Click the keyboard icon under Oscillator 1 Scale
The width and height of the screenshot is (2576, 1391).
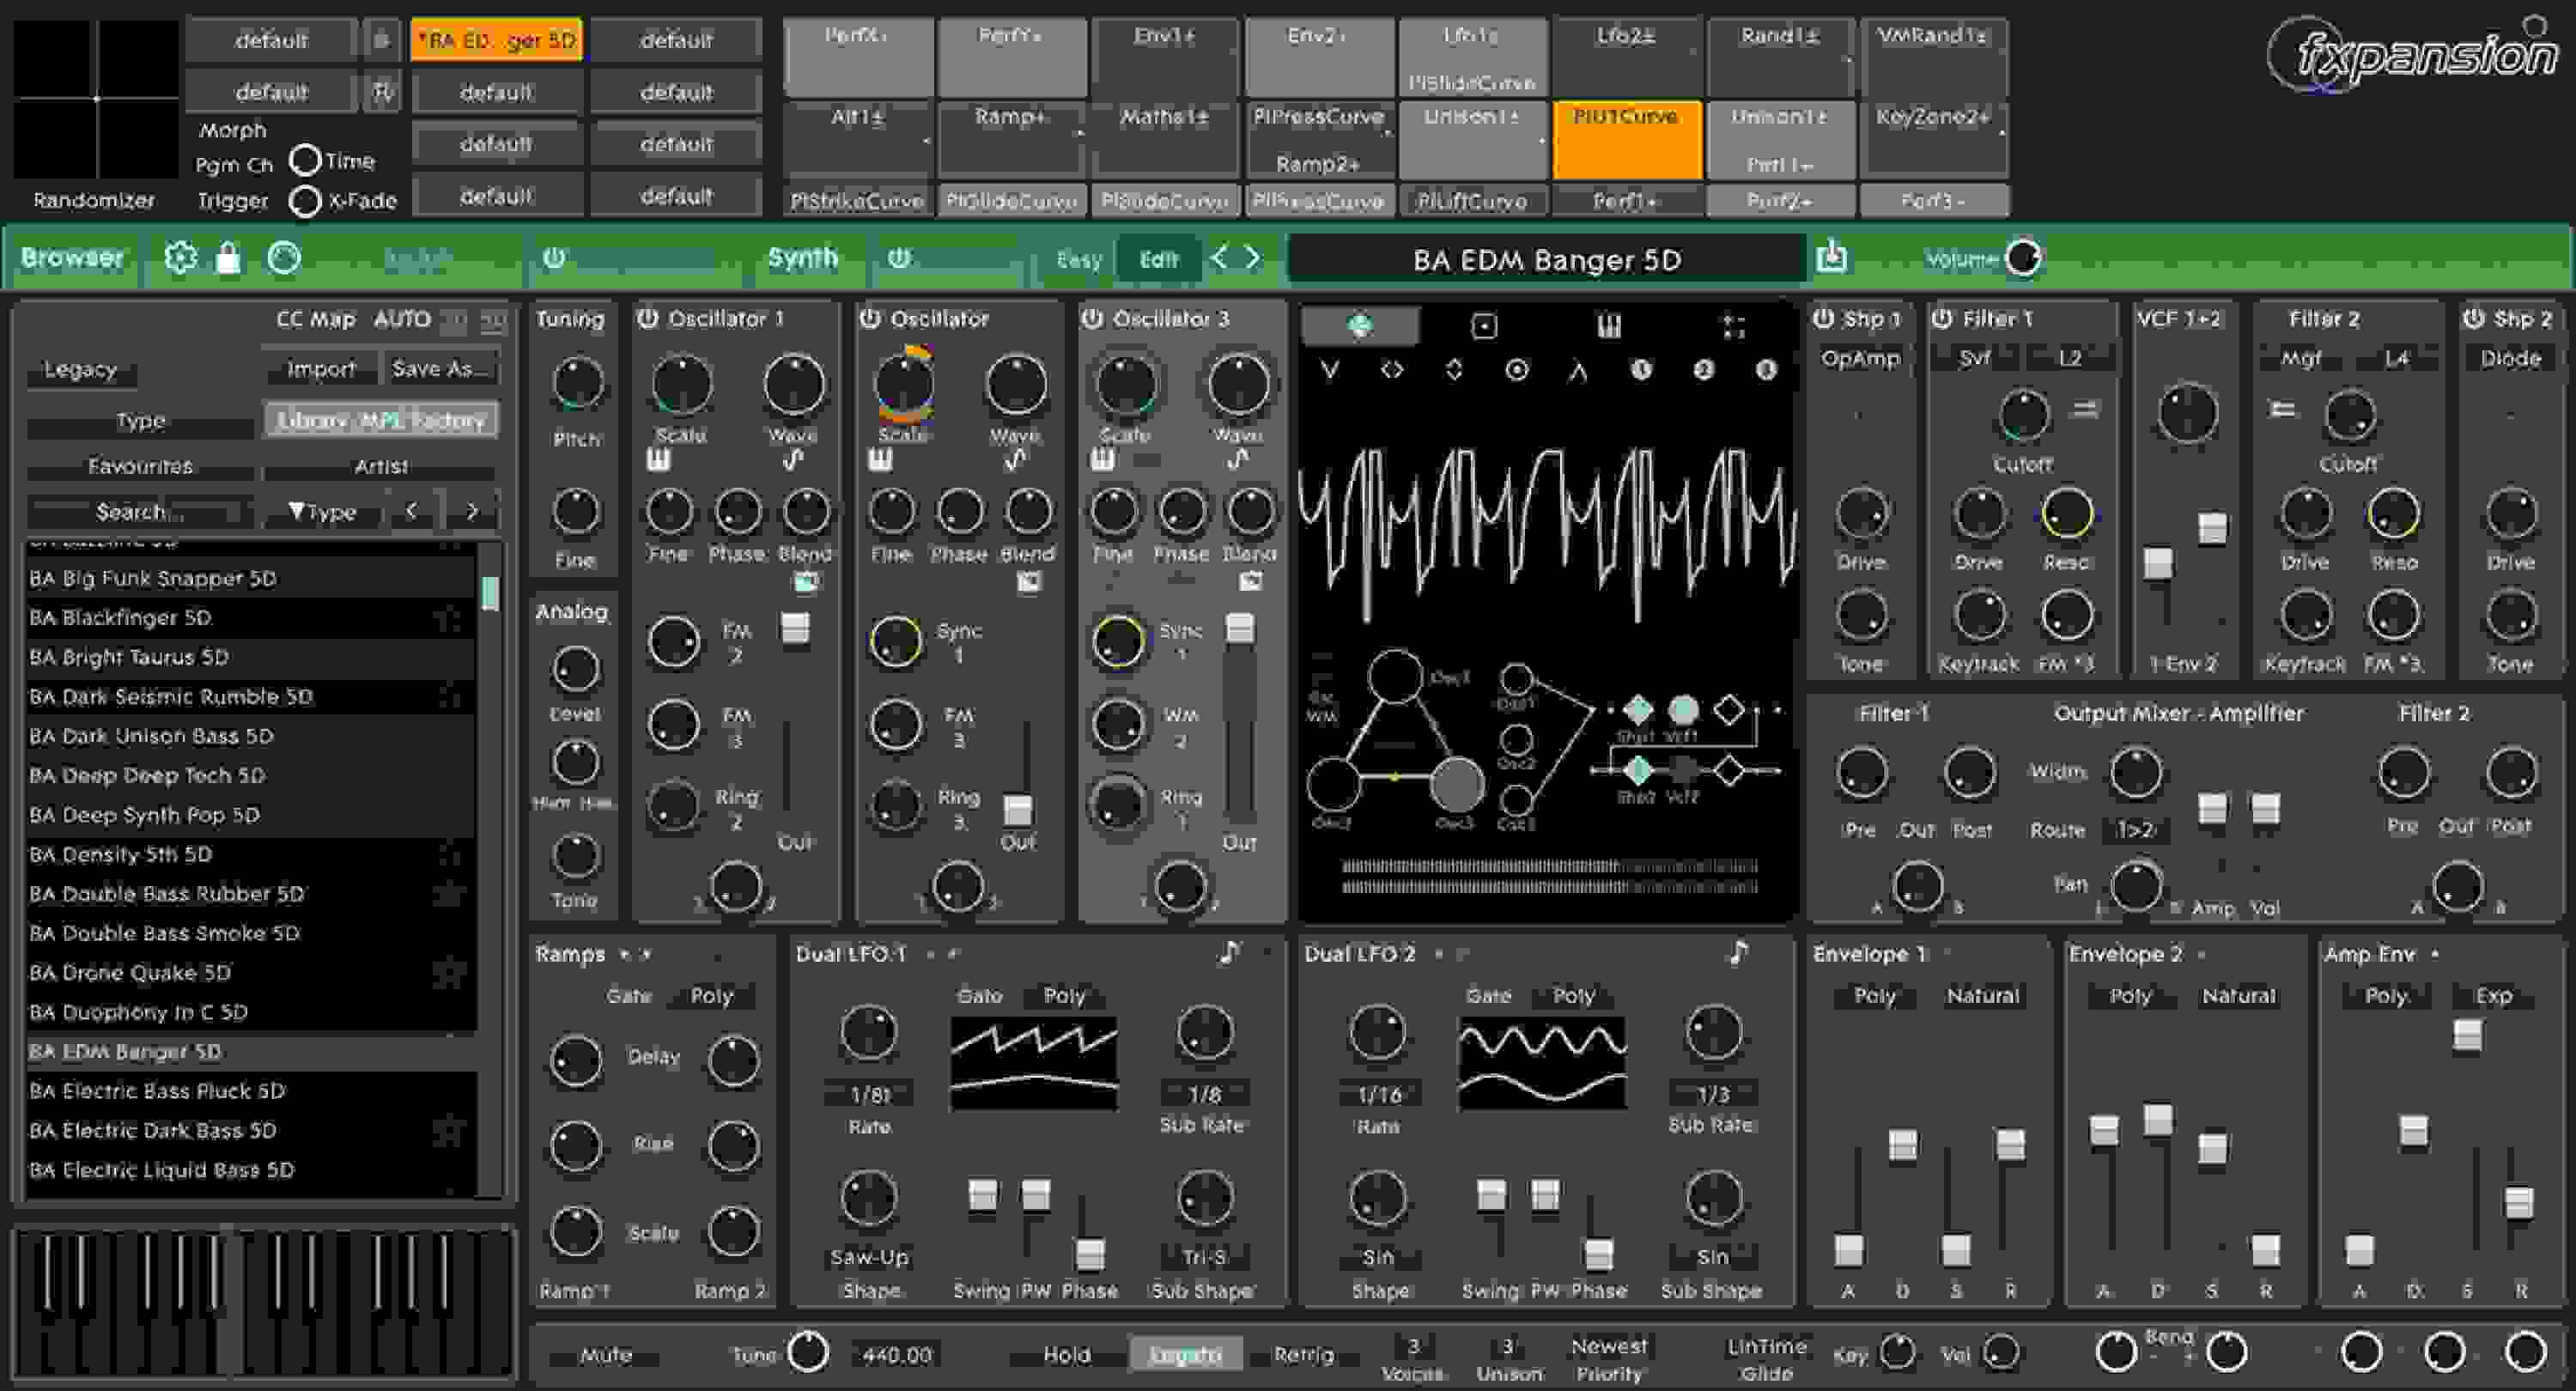point(658,459)
